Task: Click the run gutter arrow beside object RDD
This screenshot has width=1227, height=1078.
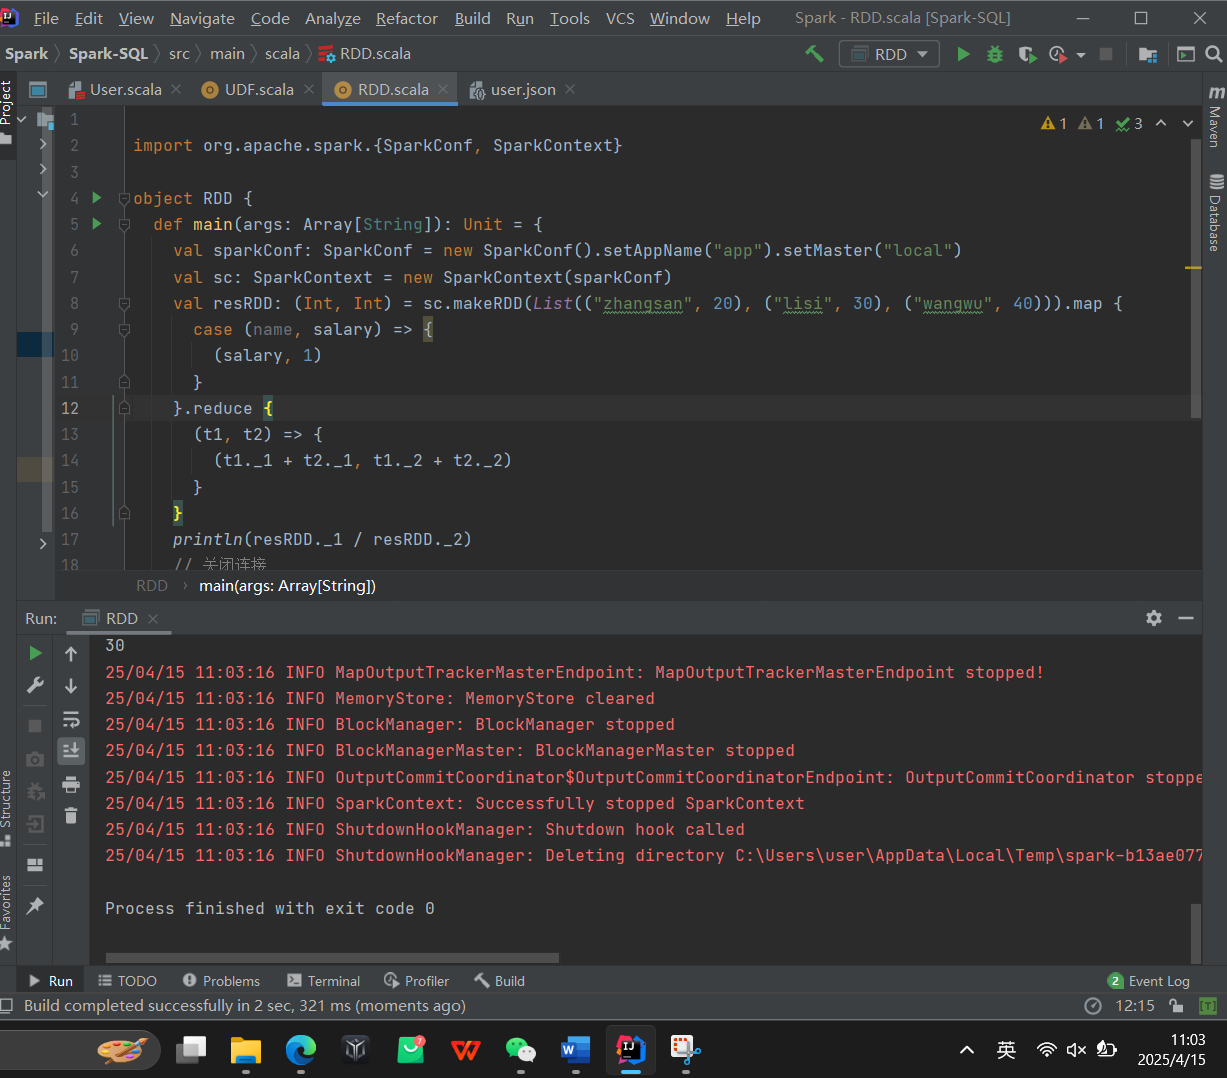Action: pos(97,198)
